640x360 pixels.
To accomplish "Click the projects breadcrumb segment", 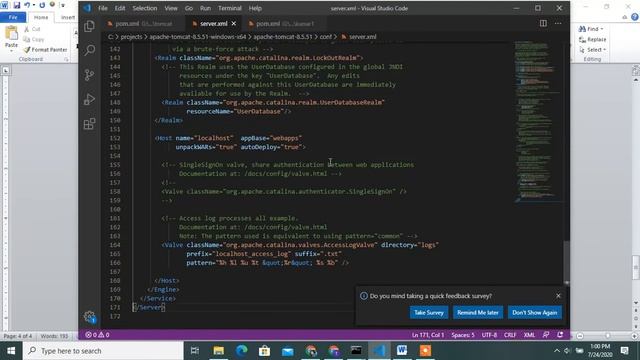I will tap(131, 37).
